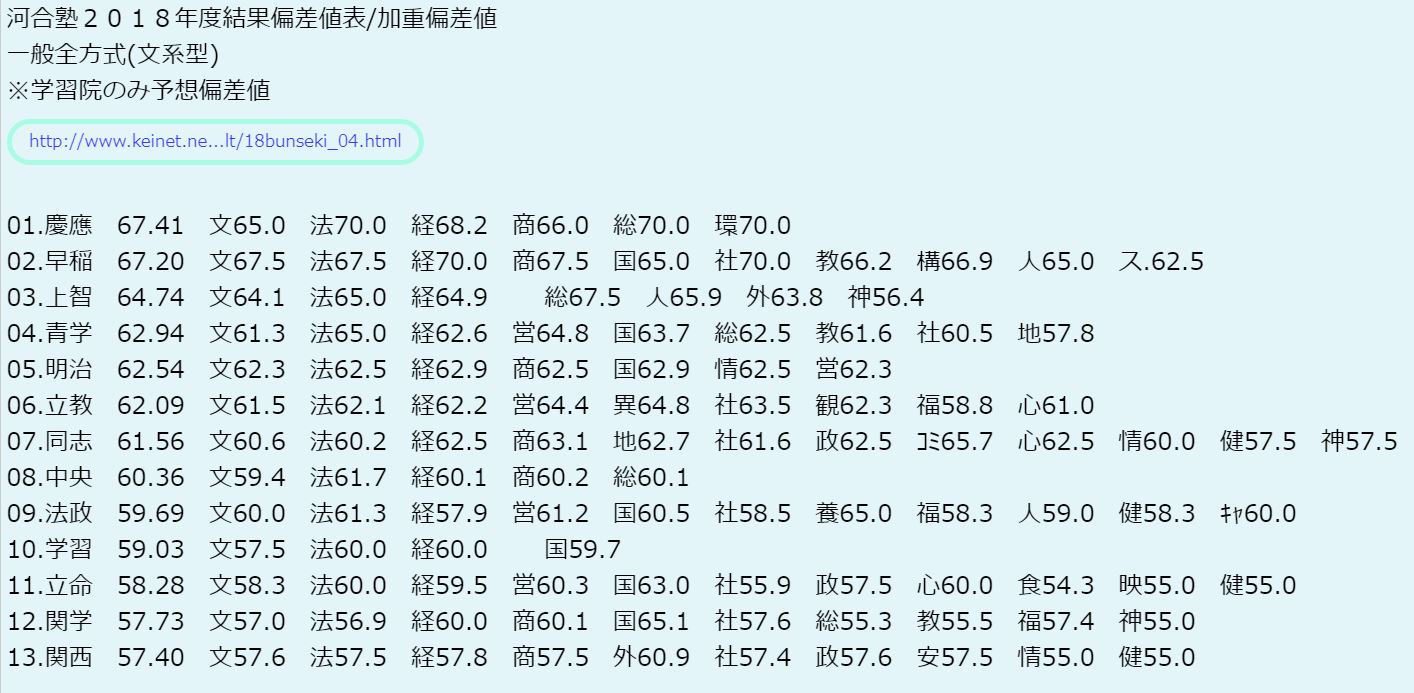The height and width of the screenshot is (693, 1414).
Task: Click 法政 養65.0 entry
Action: tap(854, 514)
